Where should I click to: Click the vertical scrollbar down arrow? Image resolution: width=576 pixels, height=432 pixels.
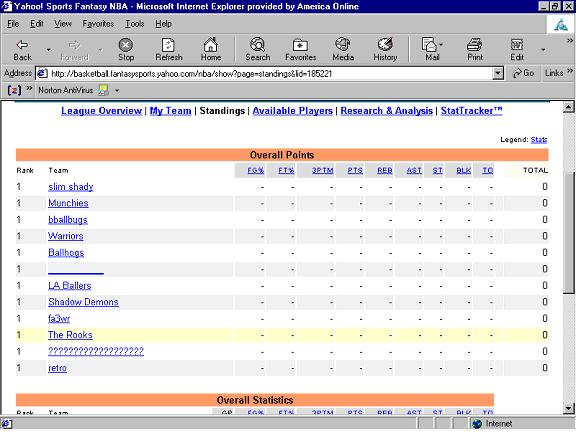click(568, 408)
